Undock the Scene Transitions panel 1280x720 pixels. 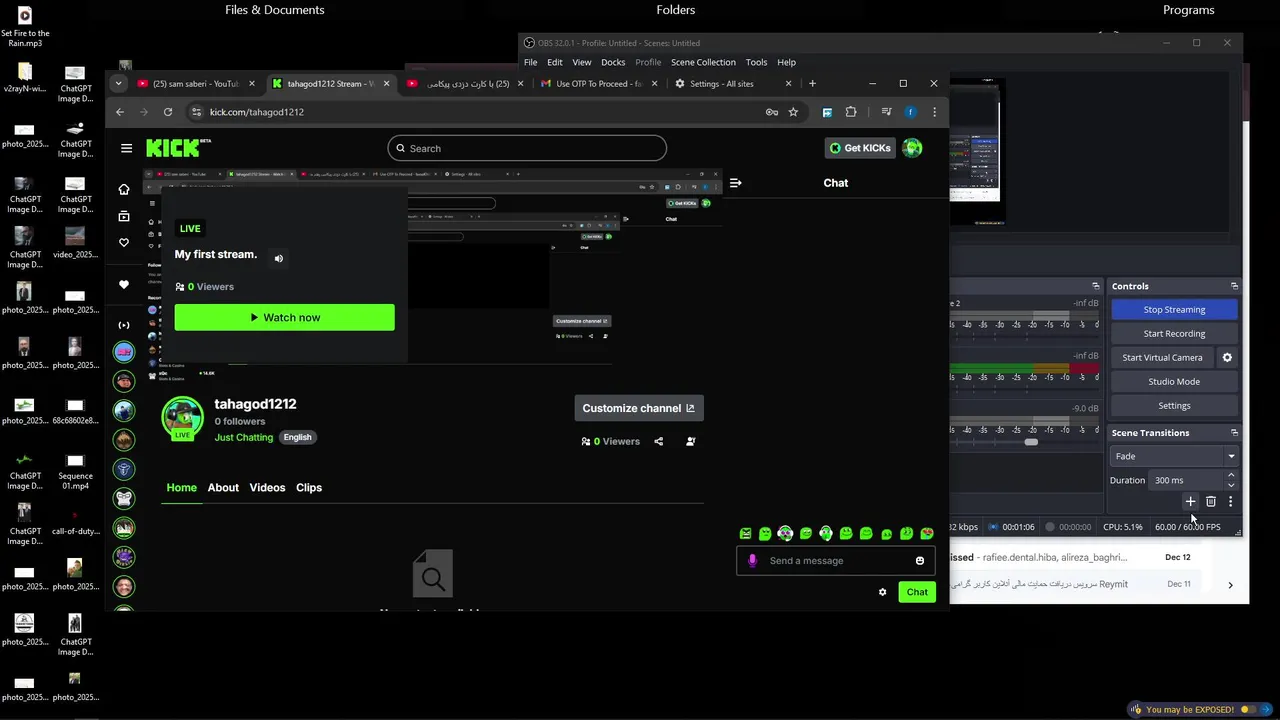(x=1234, y=433)
